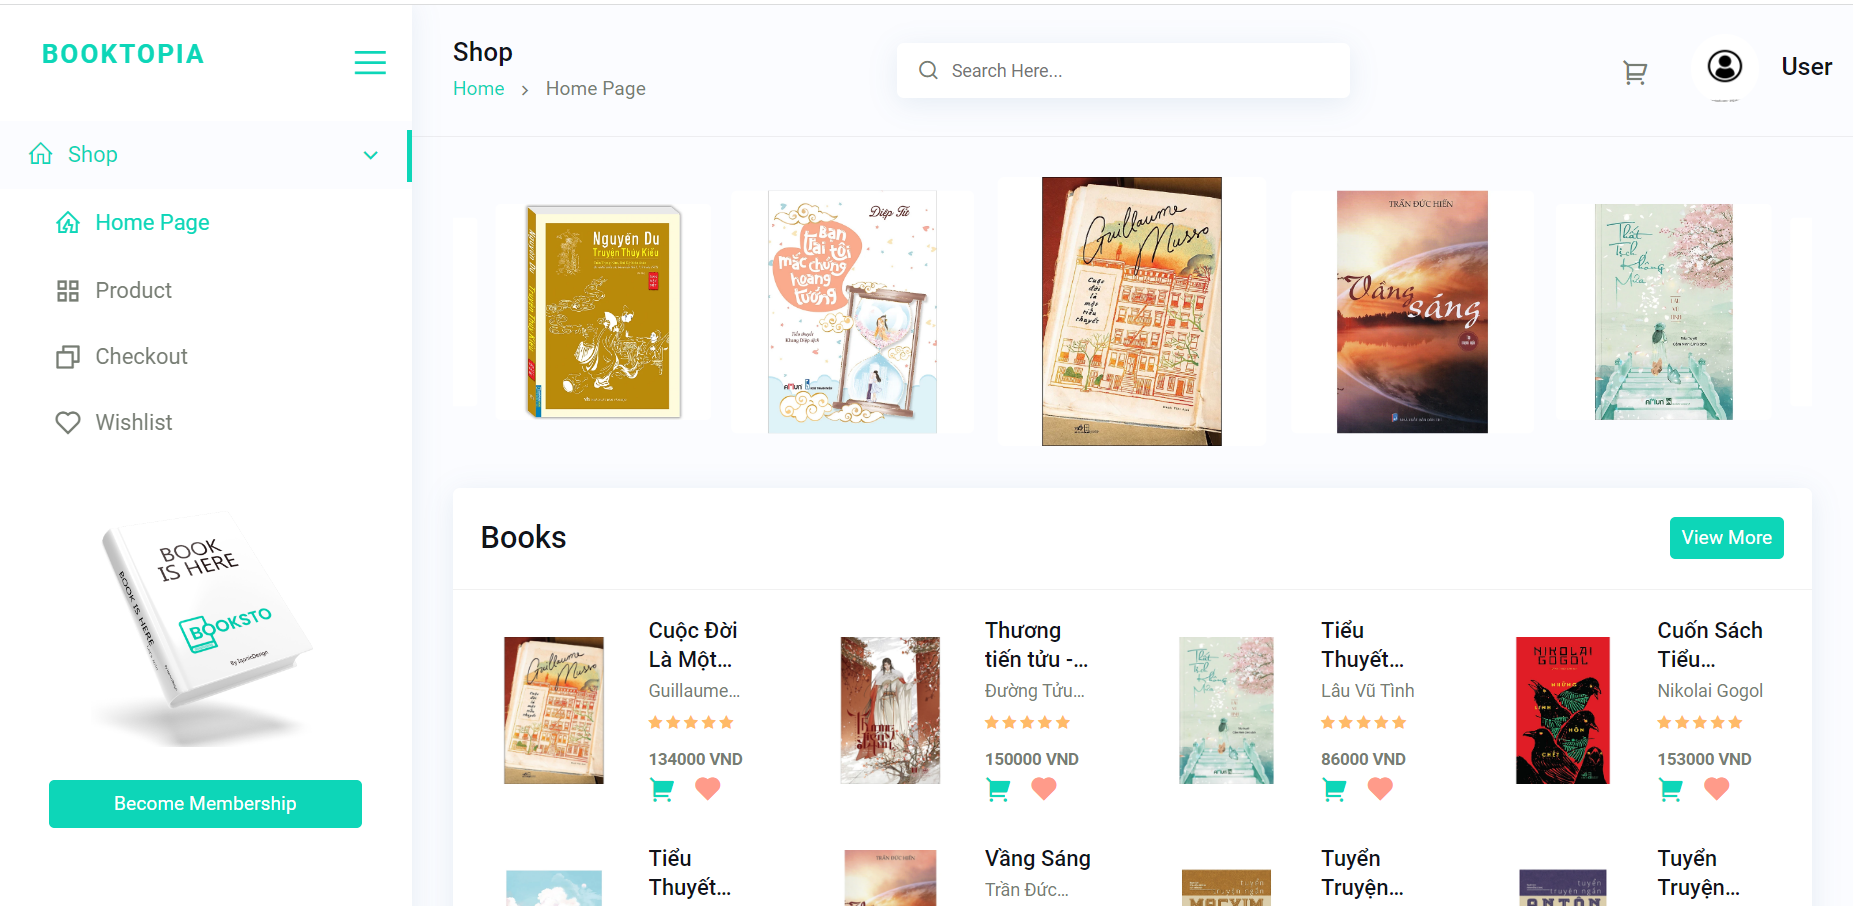Select the Product grid icon in sidebar
The width and height of the screenshot is (1853, 906).
pos(67,290)
